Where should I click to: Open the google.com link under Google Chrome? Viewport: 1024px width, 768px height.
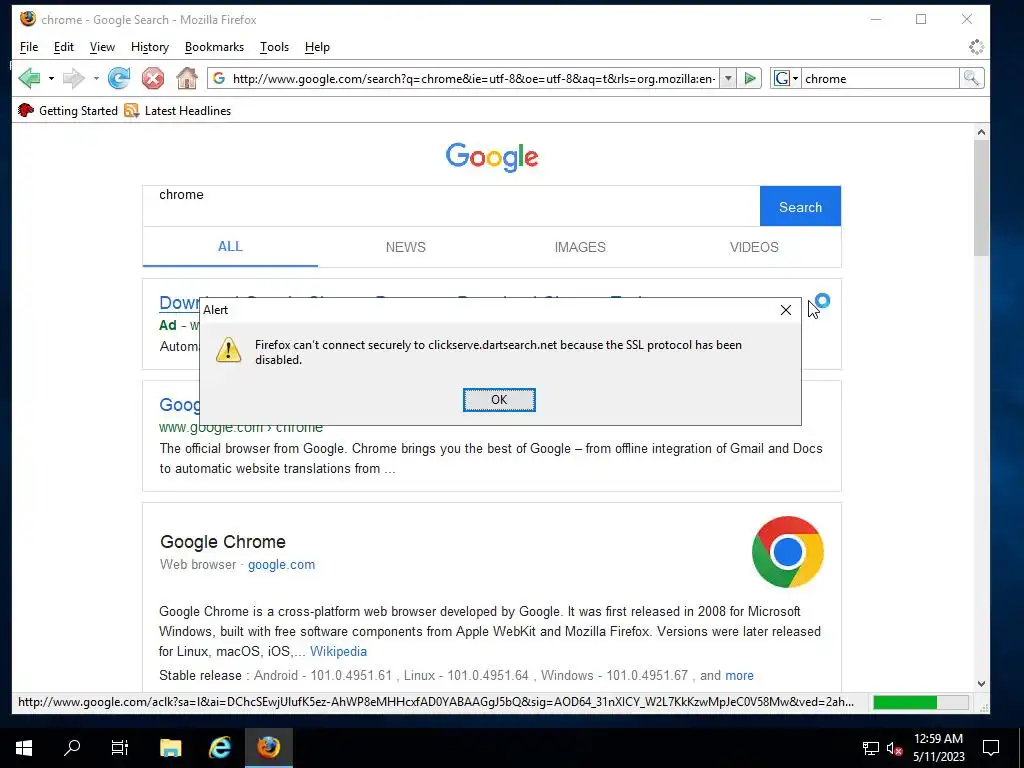pyautogui.click(x=281, y=565)
